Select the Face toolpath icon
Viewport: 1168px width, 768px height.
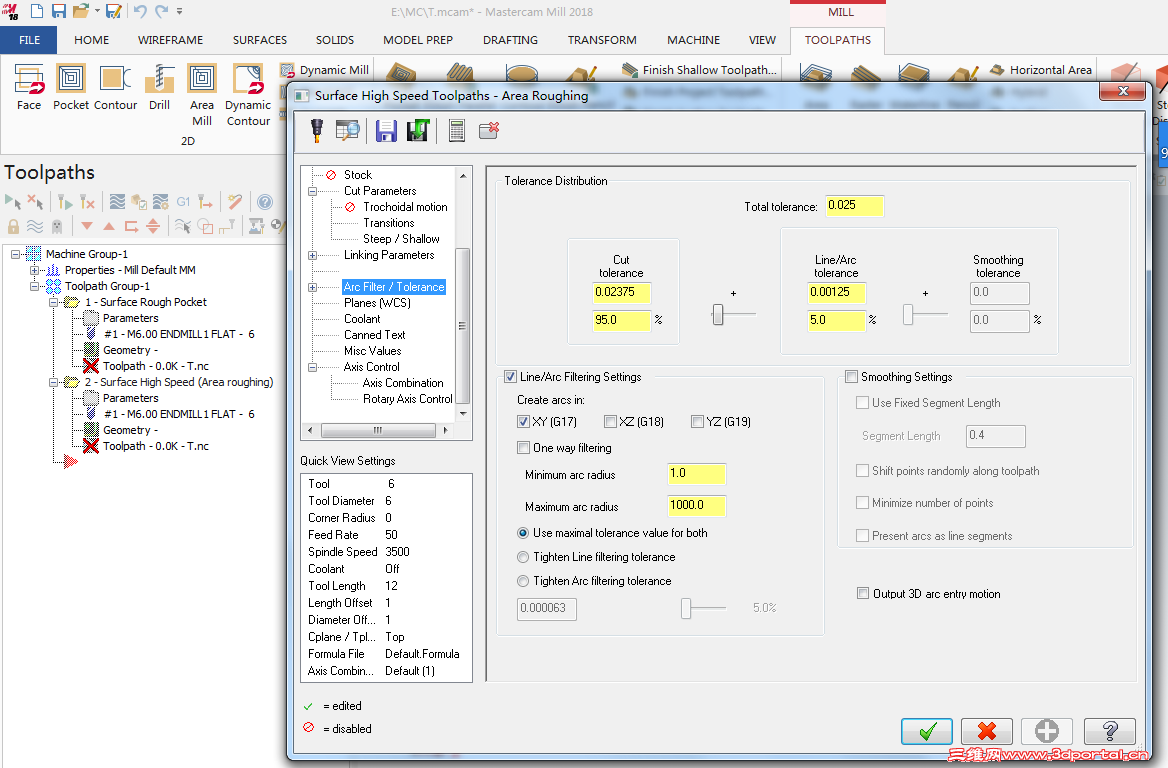pos(29,87)
